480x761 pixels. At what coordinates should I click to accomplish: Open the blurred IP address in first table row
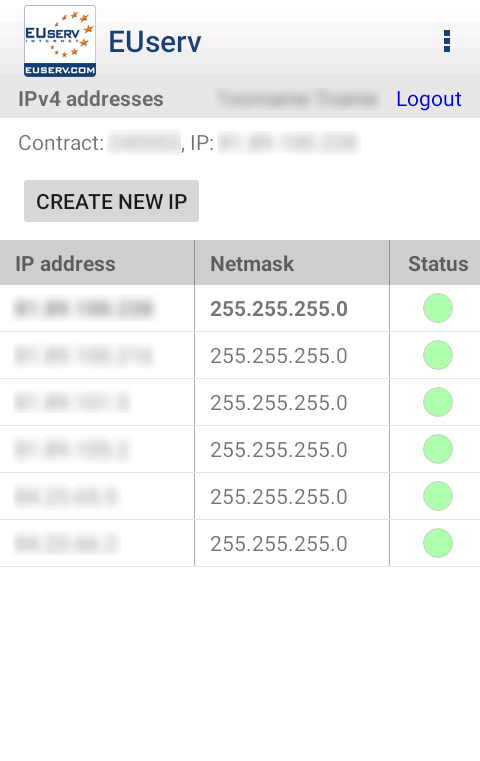(x=83, y=309)
